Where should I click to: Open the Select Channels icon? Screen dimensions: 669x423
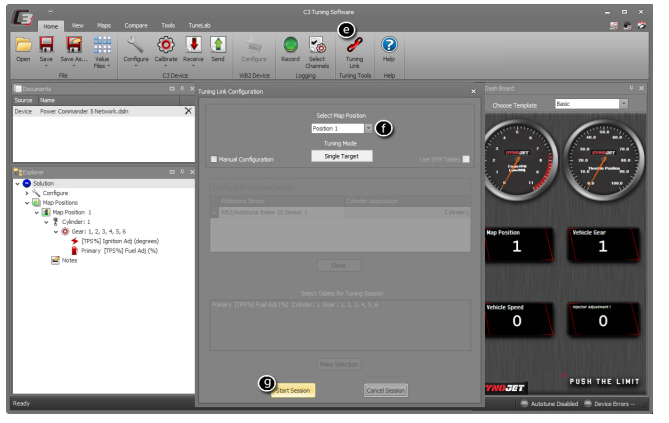point(317,45)
